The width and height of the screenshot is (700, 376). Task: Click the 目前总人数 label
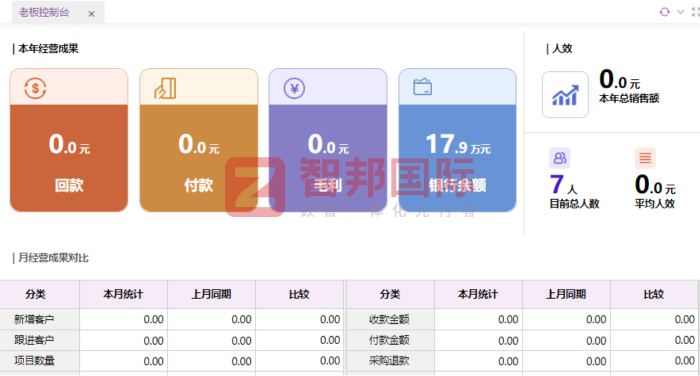574,204
